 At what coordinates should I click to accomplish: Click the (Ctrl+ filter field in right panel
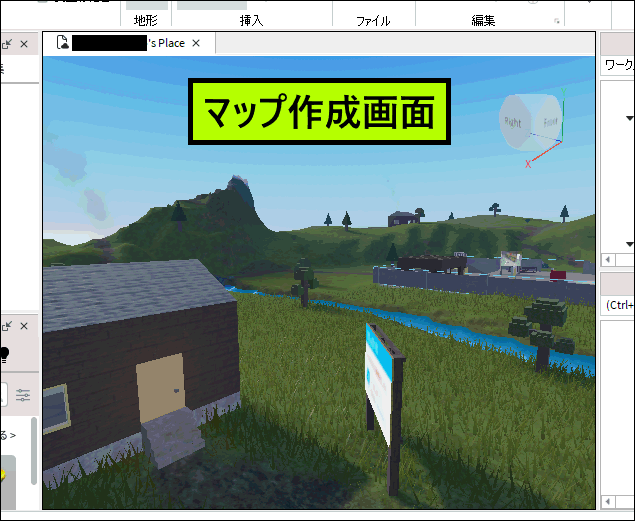click(x=619, y=305)
